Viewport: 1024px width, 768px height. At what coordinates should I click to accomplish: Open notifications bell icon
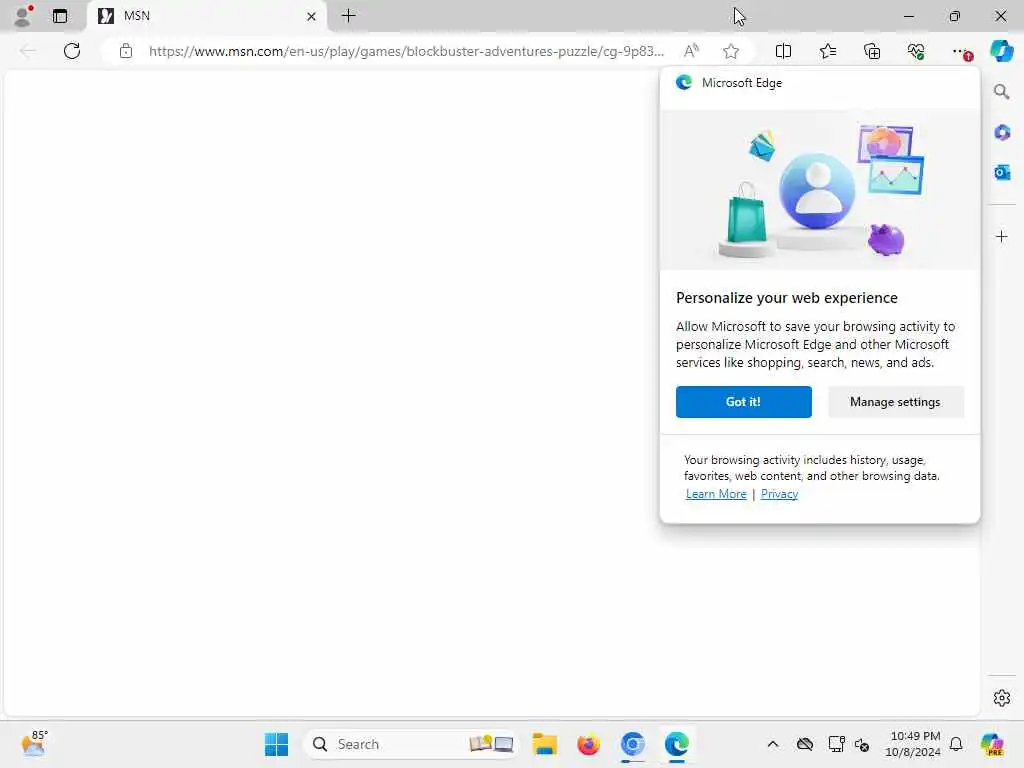click(956, 744)
